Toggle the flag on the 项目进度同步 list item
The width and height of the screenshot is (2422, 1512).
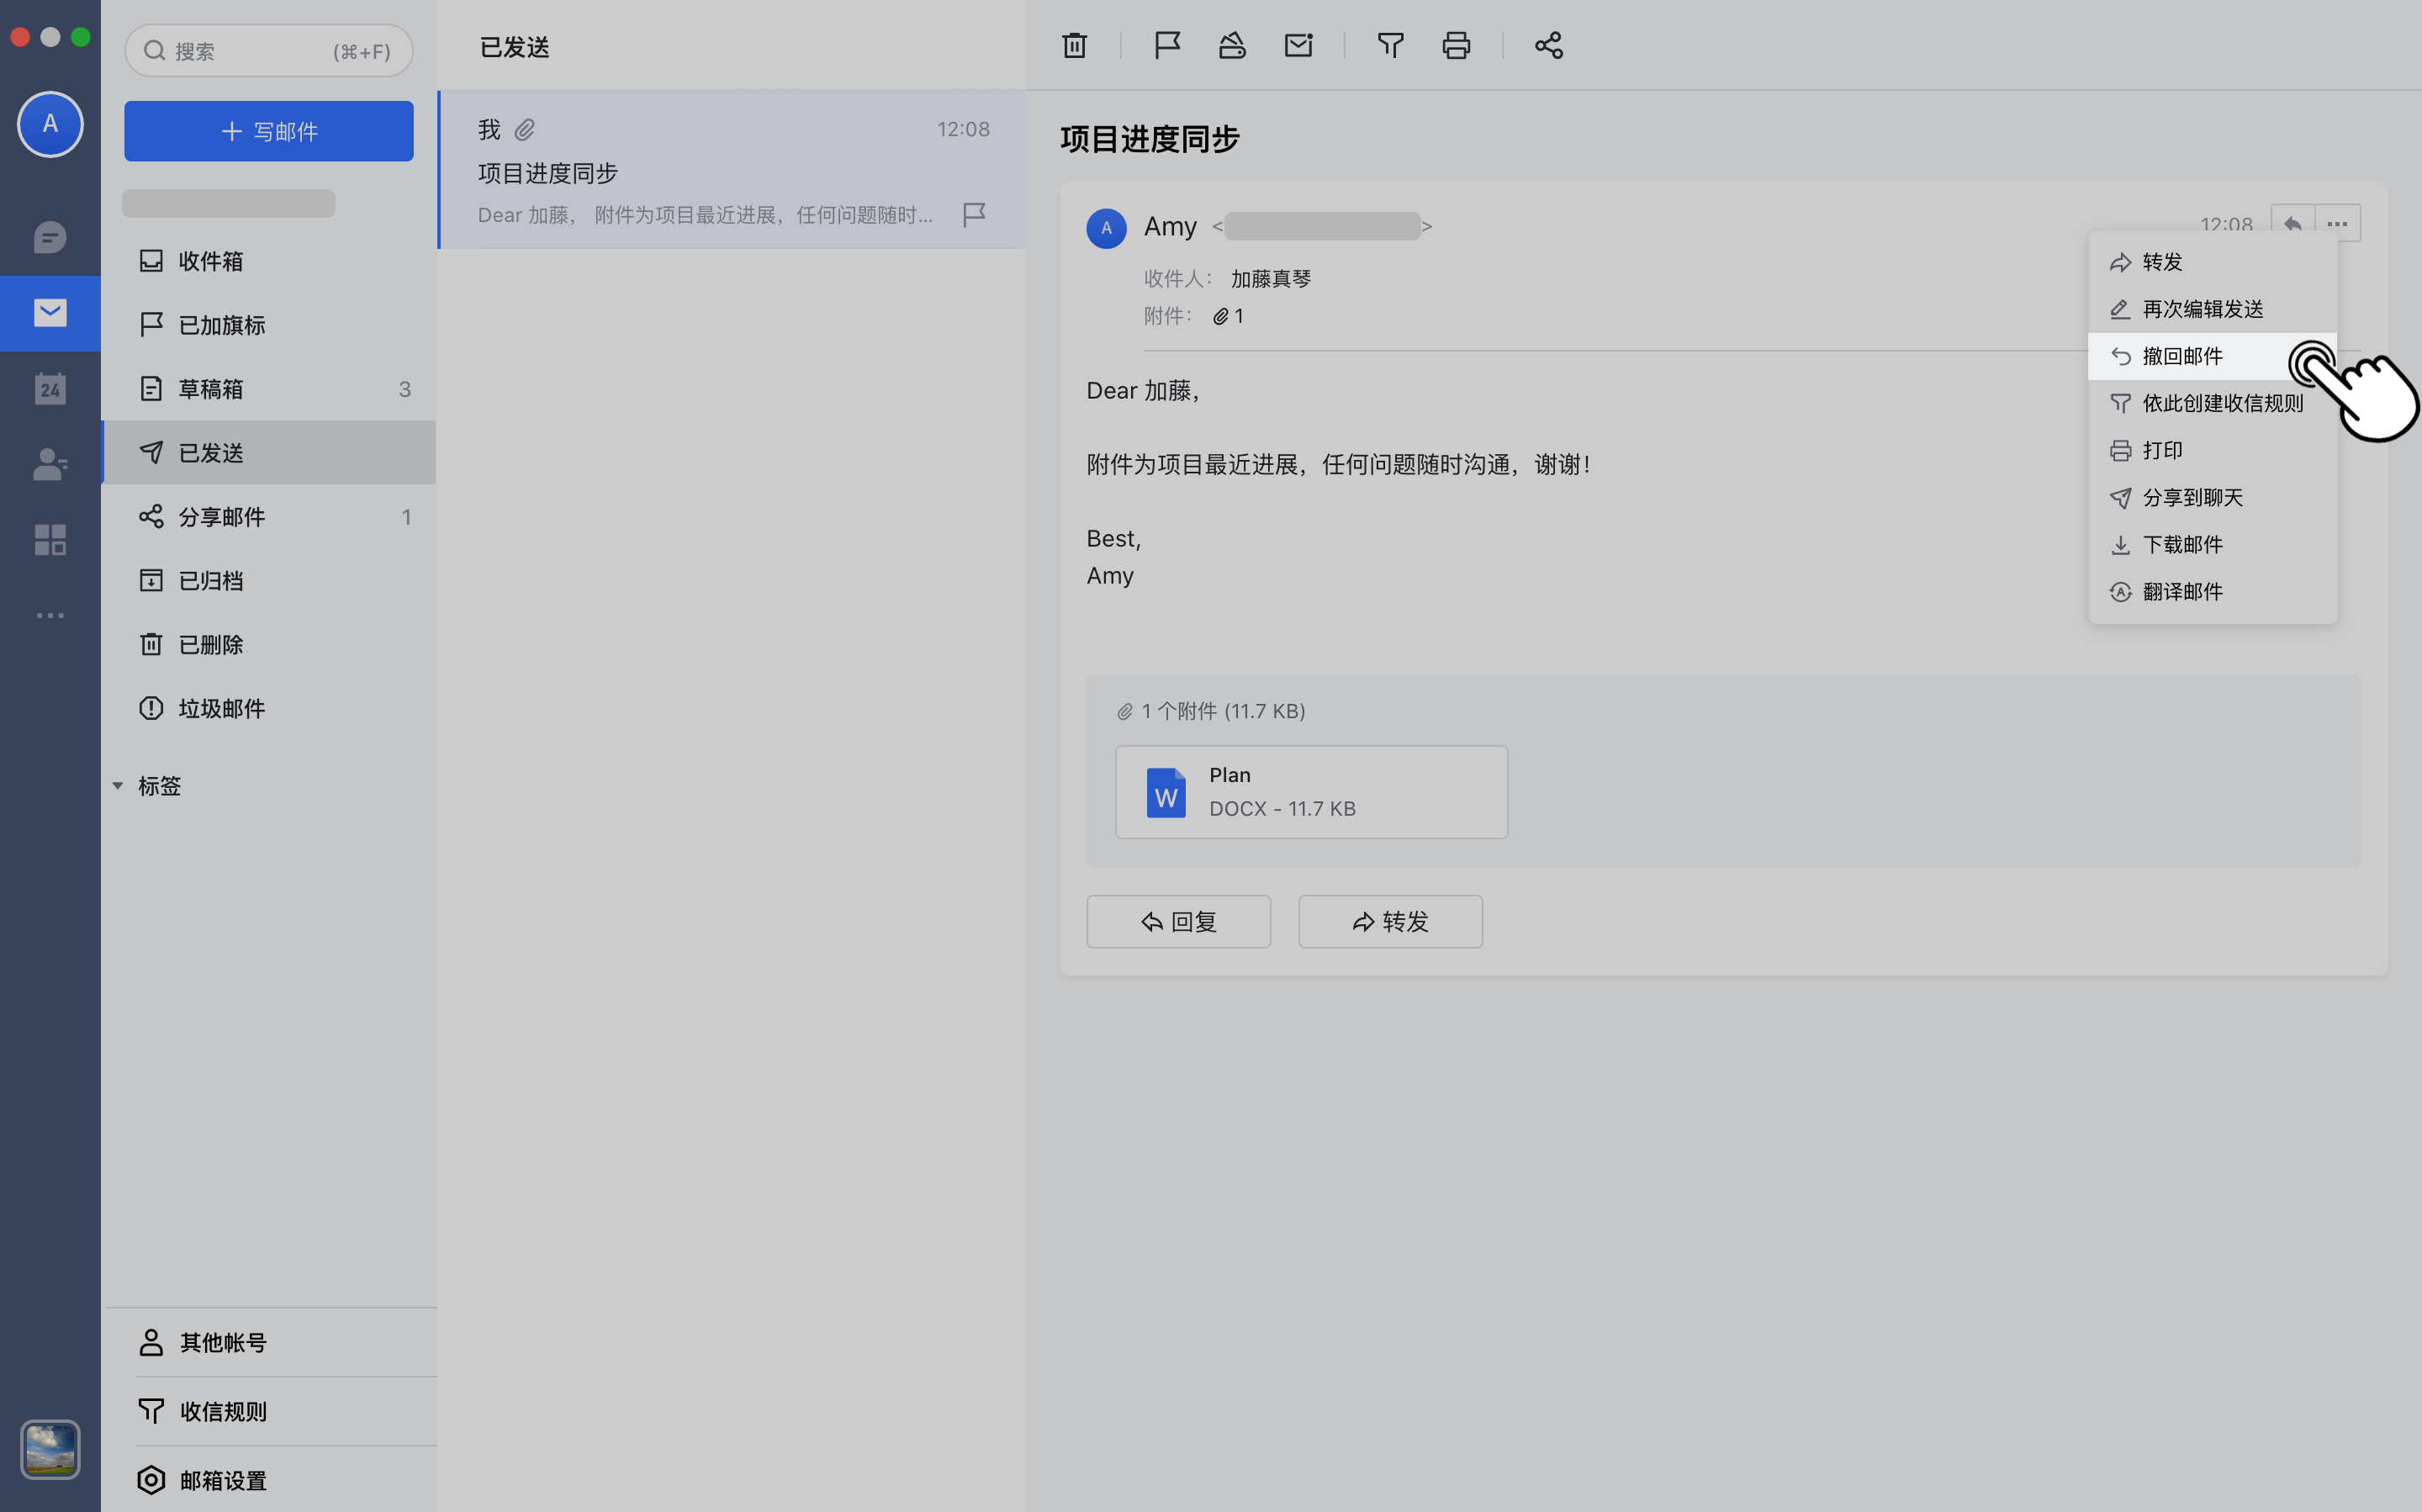(x=974, y=213)
